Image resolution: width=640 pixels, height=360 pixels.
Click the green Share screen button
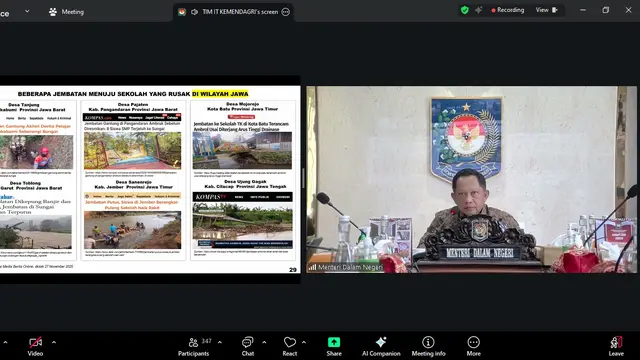click(334, 346)
